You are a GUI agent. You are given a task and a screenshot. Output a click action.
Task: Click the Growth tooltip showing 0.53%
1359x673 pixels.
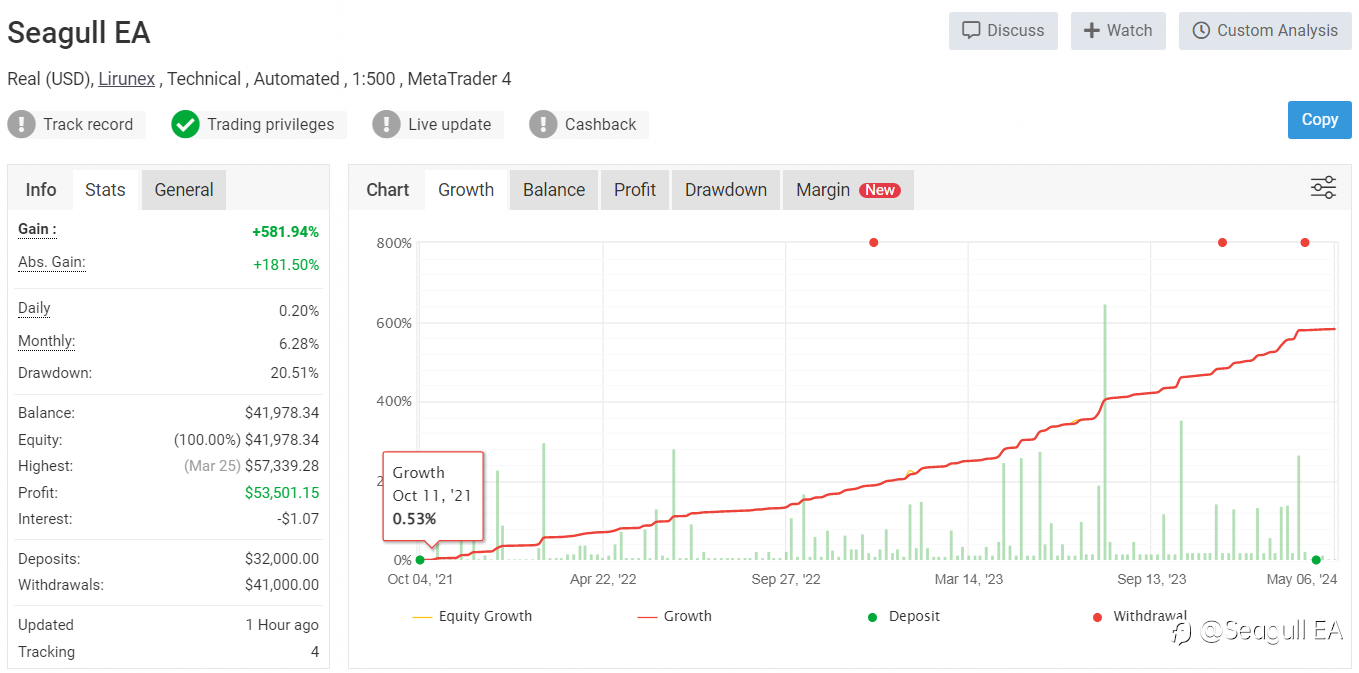(x=433, y=496)
